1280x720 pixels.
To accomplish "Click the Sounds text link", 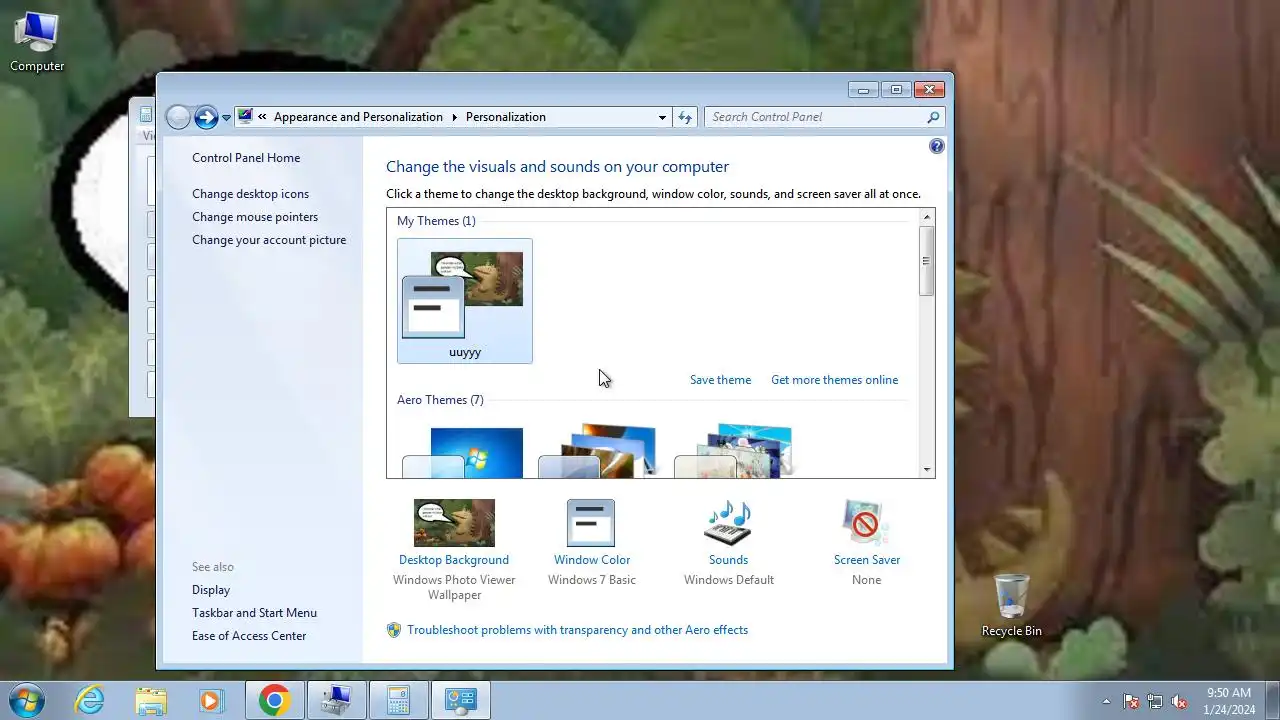I will pyautogui.click(x=728, y=560).
